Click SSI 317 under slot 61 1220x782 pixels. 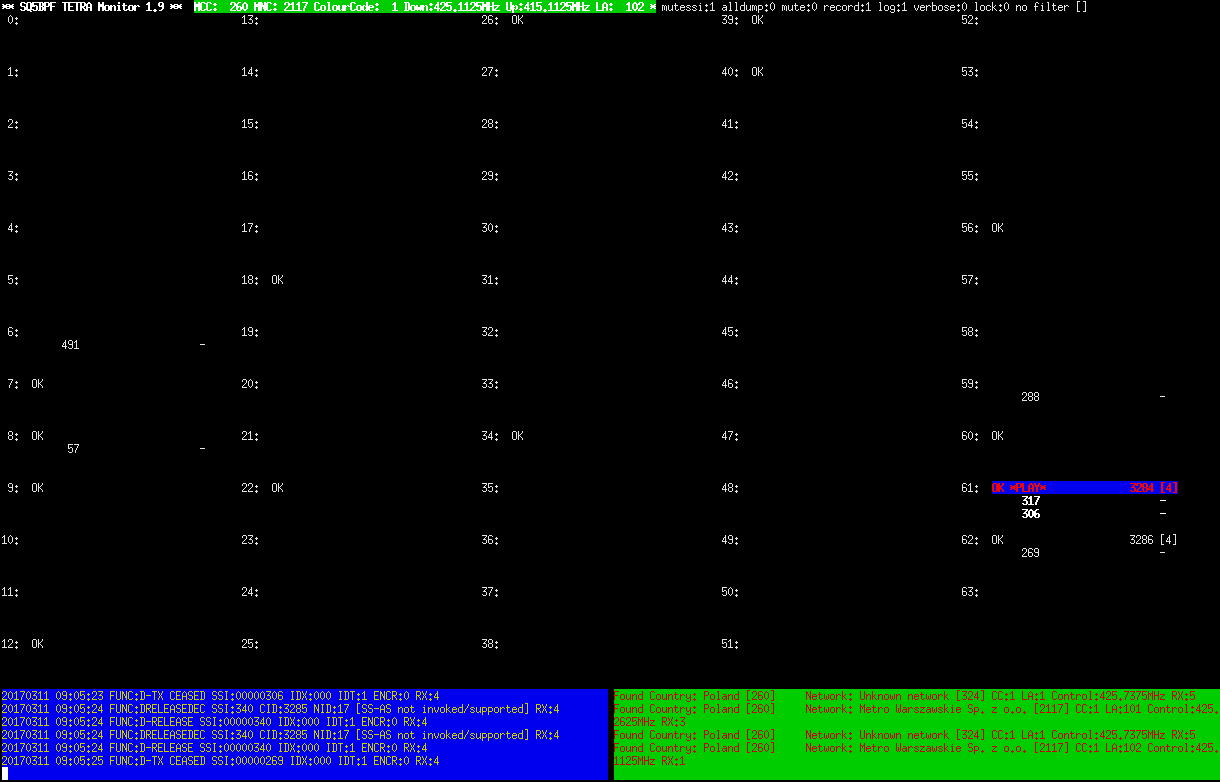(1031, 501)
